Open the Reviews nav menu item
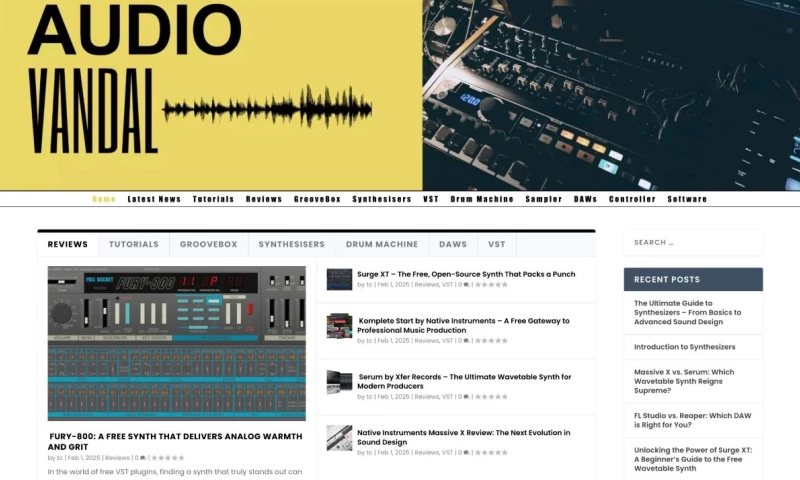 (264, 199)
